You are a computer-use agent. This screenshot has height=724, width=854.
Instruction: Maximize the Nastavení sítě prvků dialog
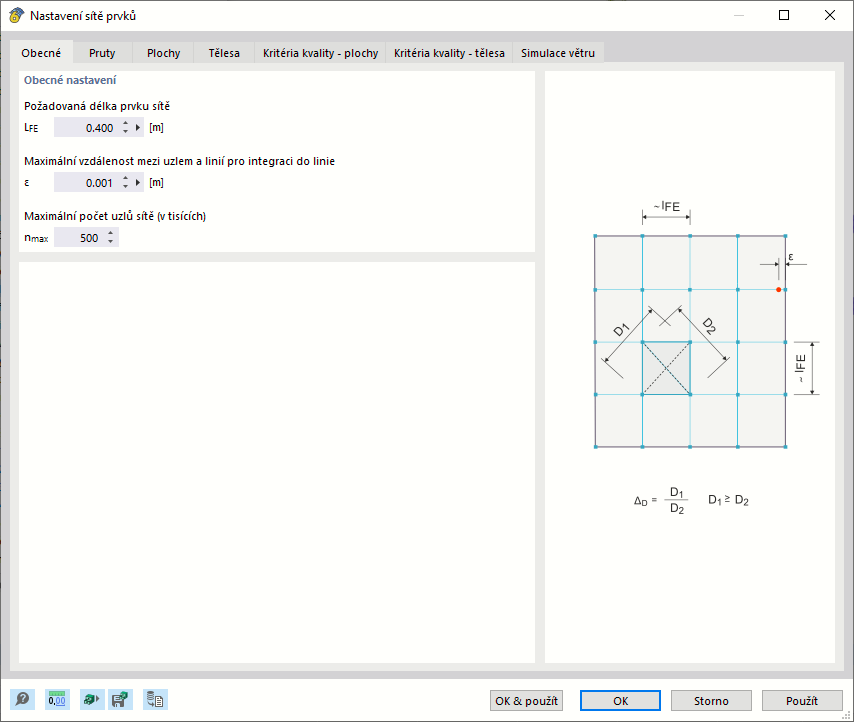784,15
